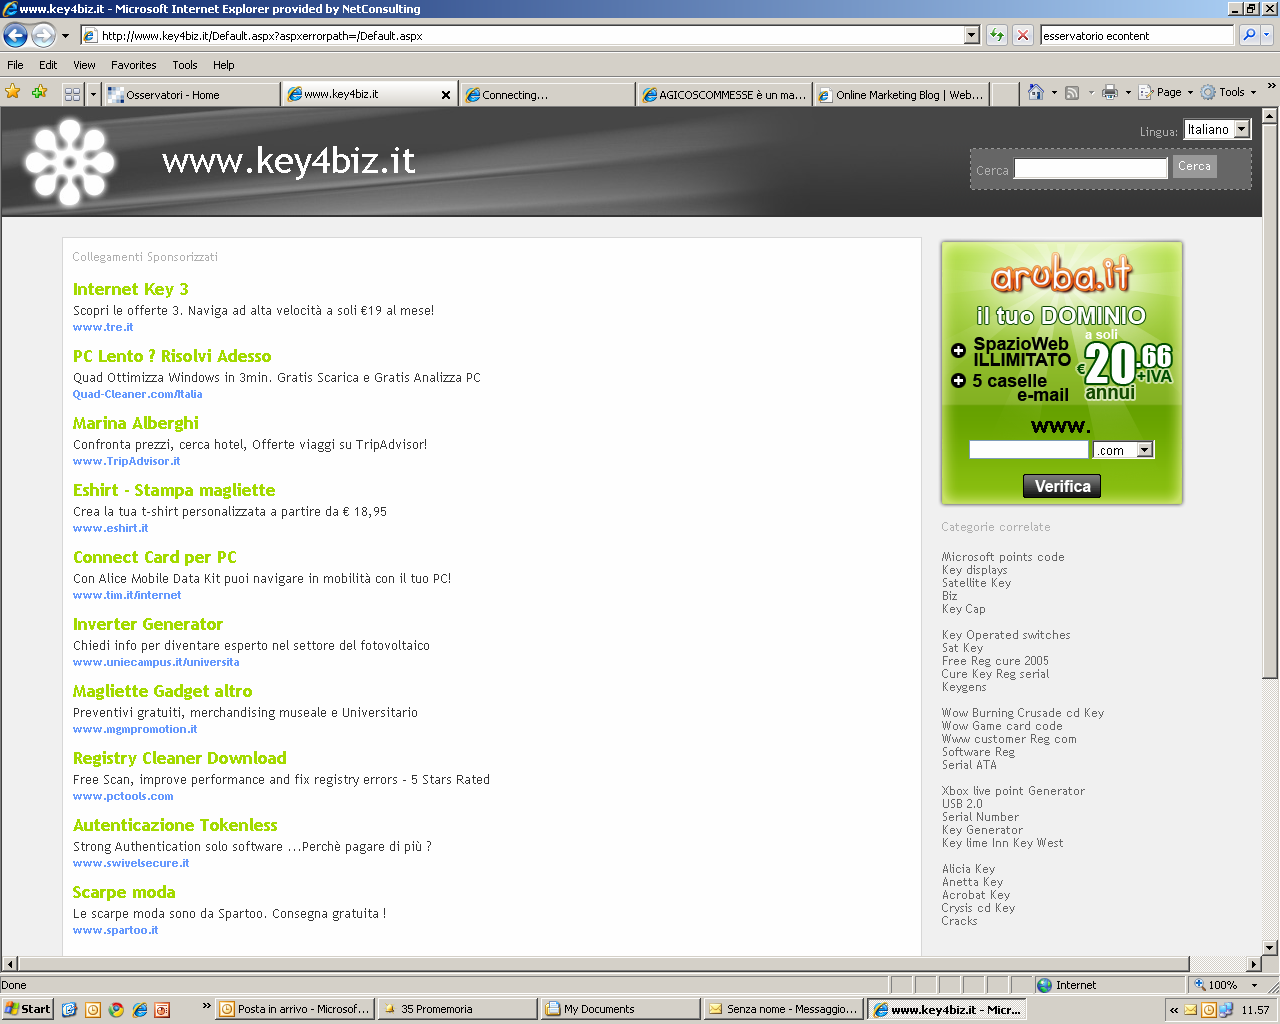Click the horizontal scrollbar right arrow
The width and height of the screenshot is (1280, 1024).
pos(1254,964)
